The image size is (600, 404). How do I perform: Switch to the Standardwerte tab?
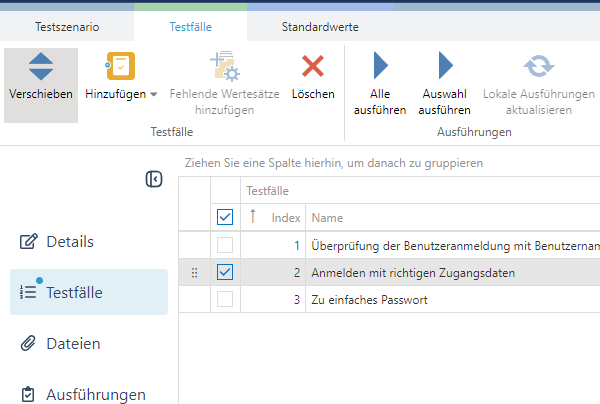click(319, 27)
